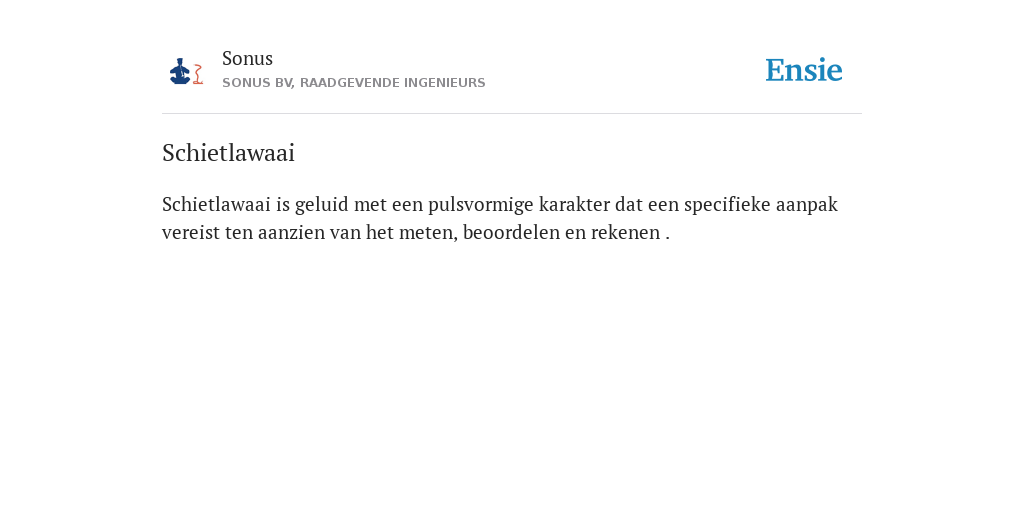Open the Sonus author name link
The image size is (1024, 512).
(x=248, y=58)
